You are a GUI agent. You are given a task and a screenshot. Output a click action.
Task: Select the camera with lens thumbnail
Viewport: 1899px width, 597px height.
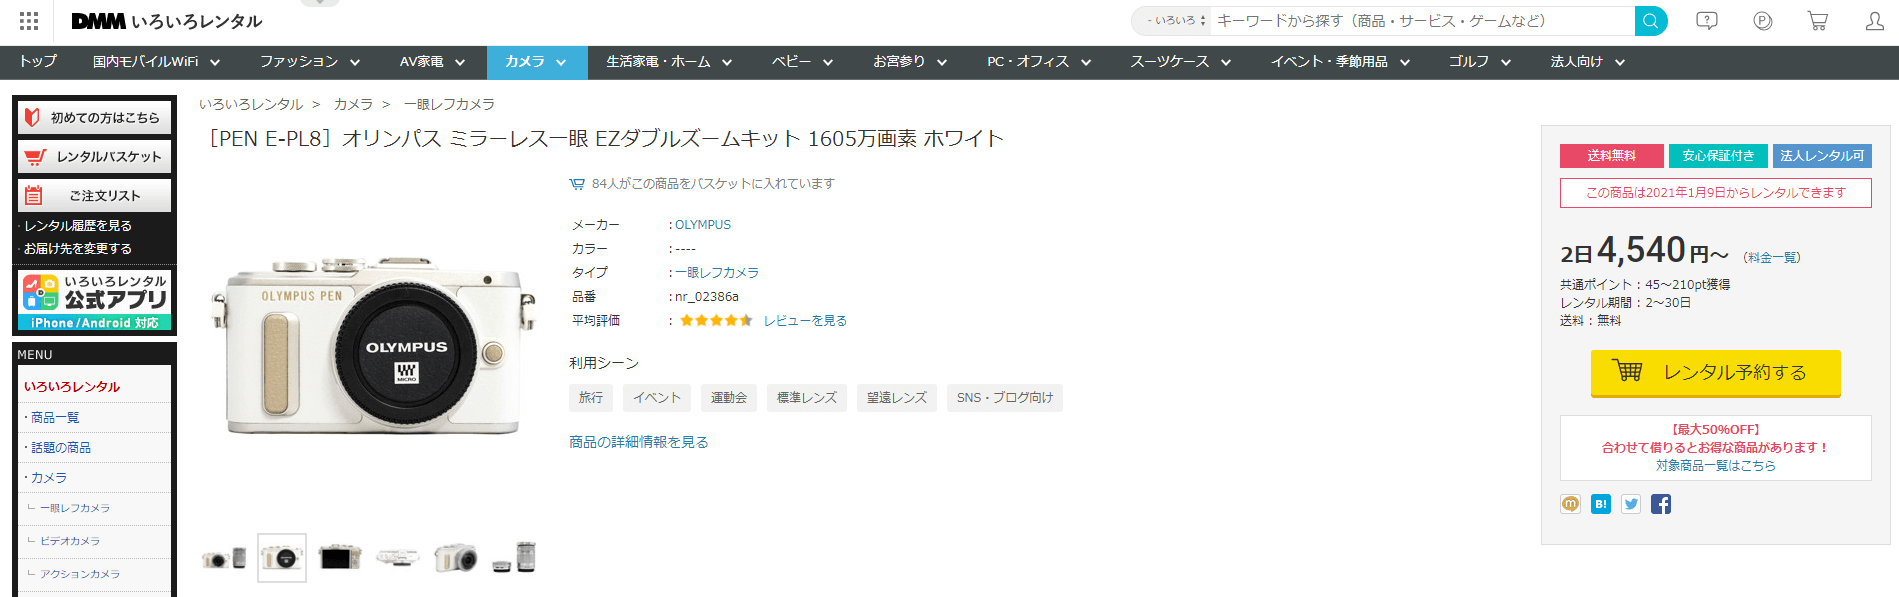456,558
